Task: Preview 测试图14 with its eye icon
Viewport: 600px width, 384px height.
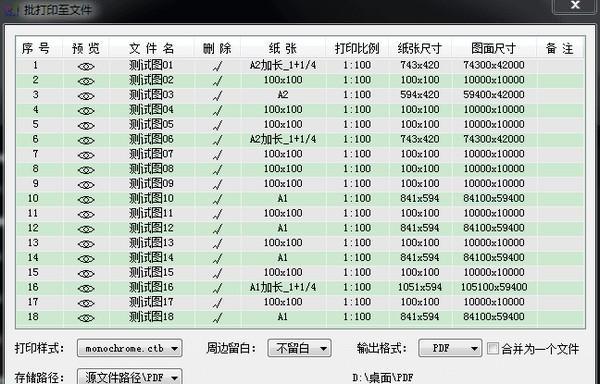Action: point(86,259)
